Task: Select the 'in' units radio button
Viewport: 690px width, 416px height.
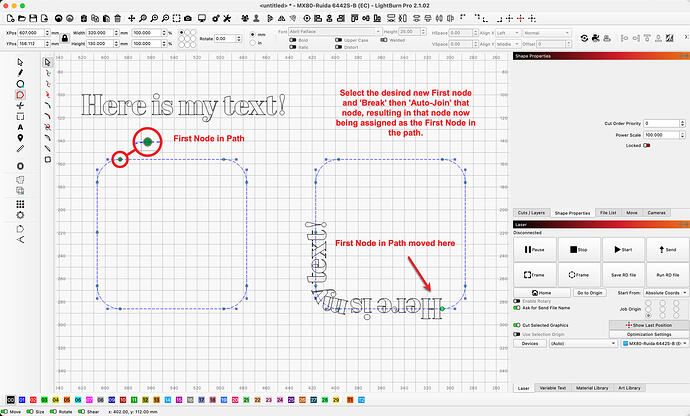Action: pyautogui.click(x=253, y=43)
